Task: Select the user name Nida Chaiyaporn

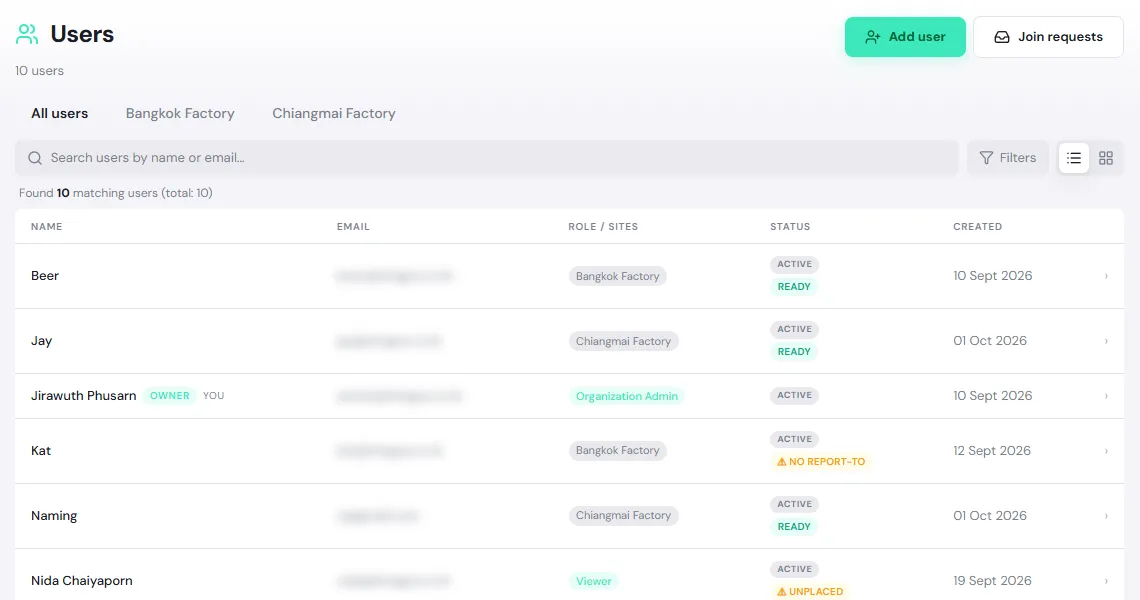Action: 81,580
